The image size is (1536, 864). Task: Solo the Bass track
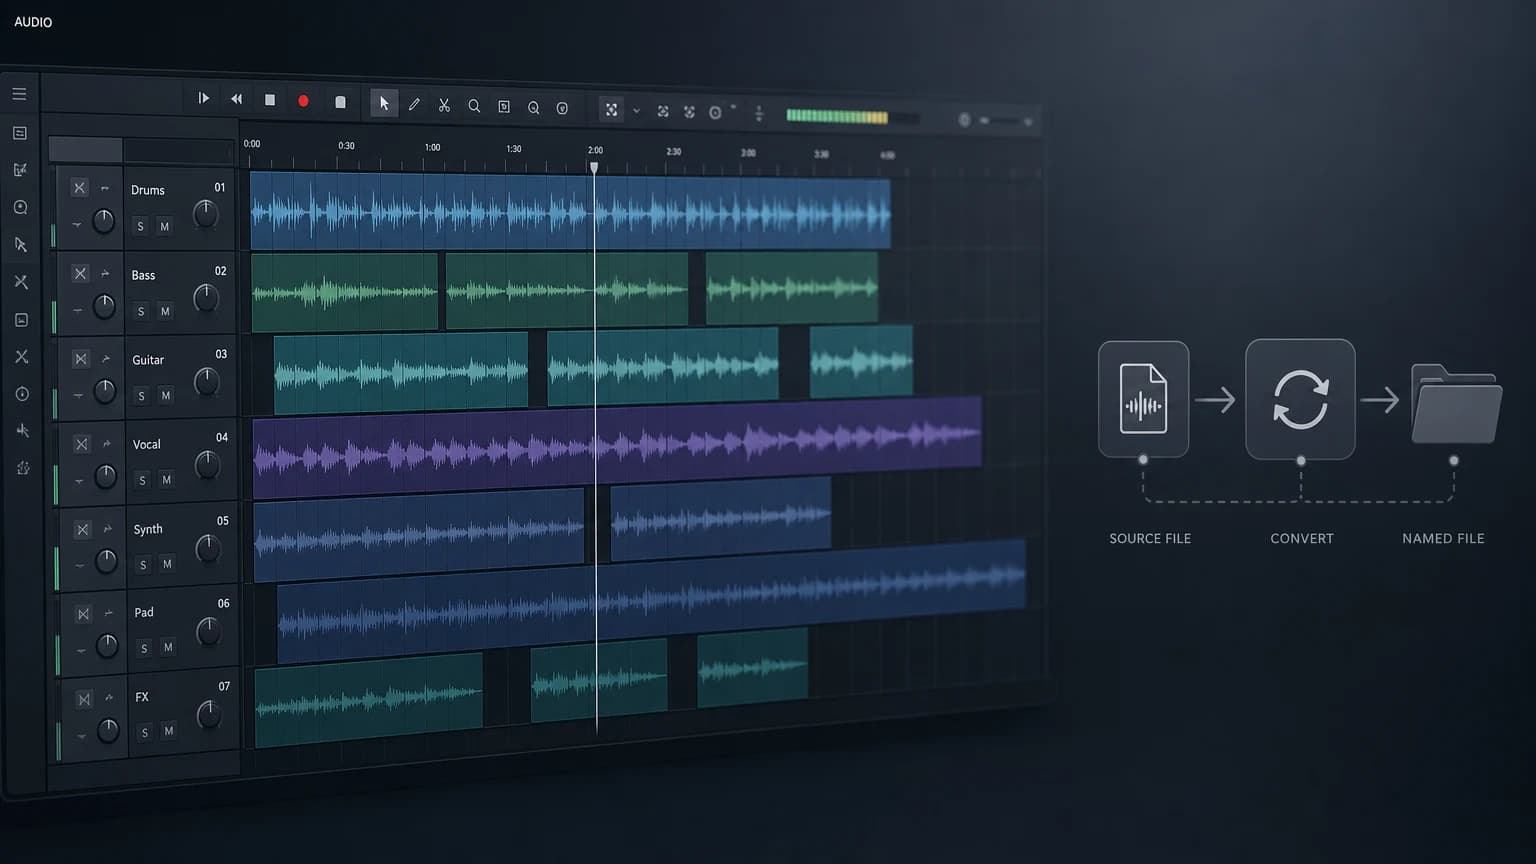pos(141,312)
